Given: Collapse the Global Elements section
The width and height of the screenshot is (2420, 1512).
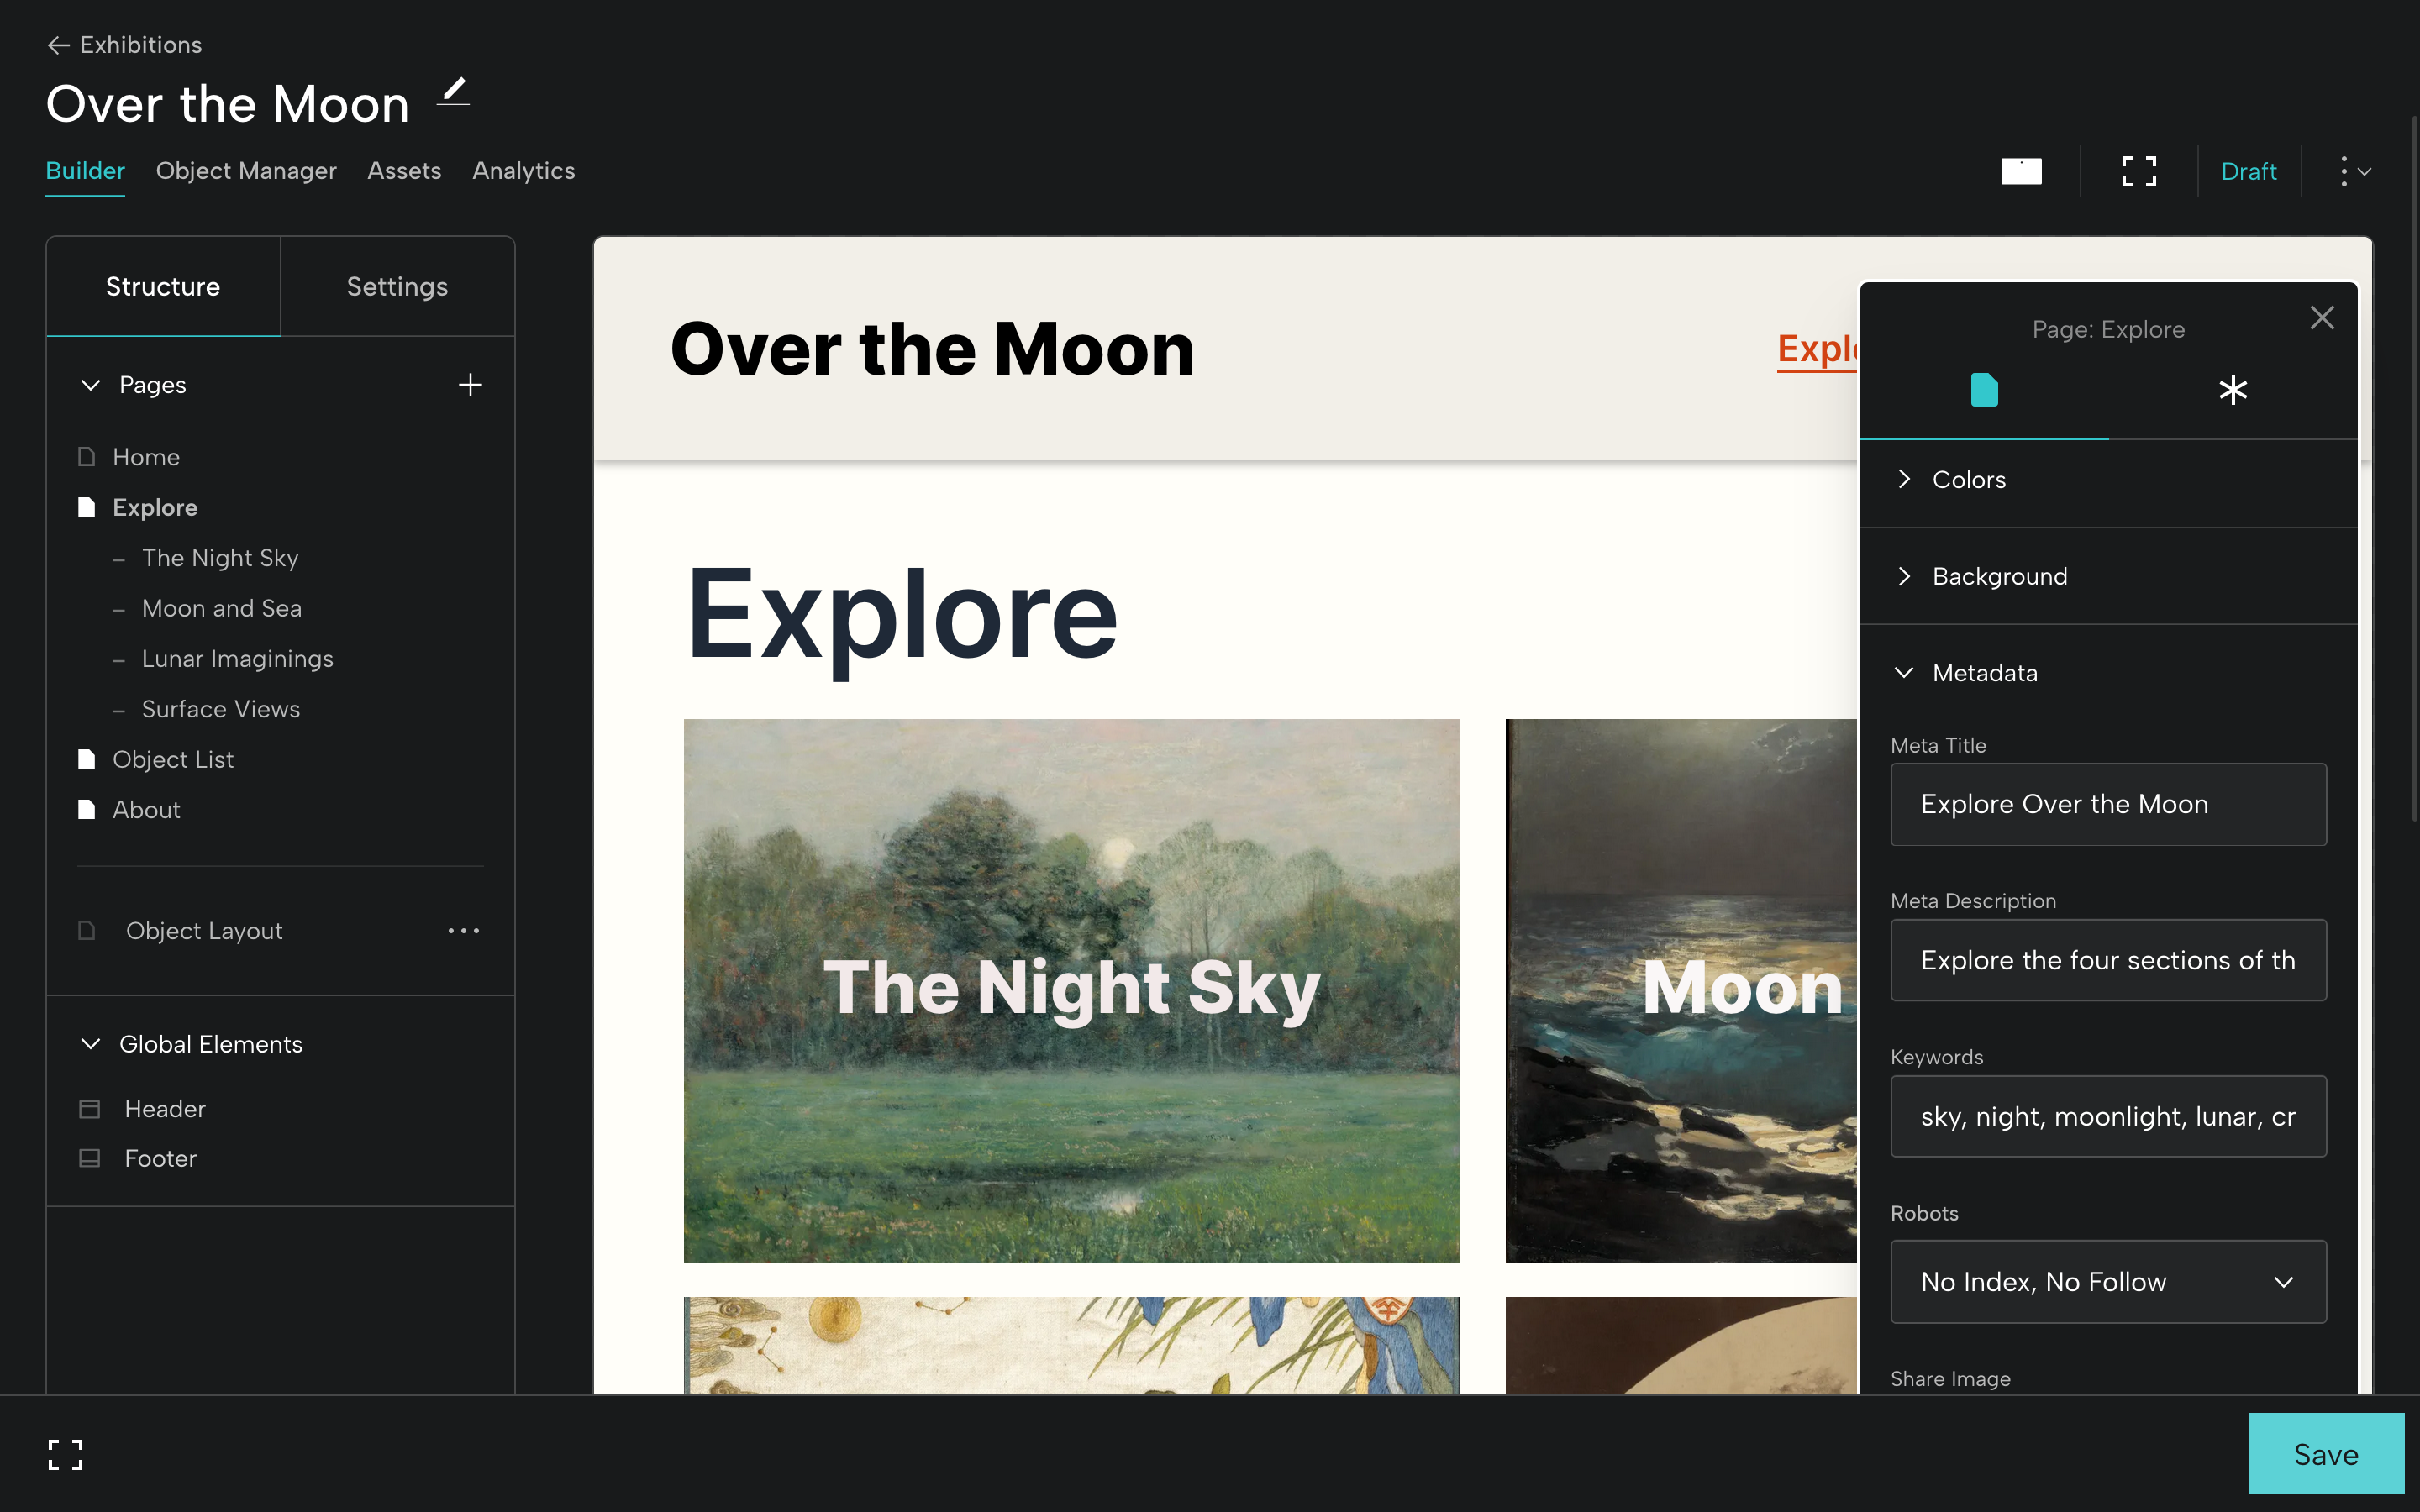Looking at the screenshot, I should click(90, 1044).
